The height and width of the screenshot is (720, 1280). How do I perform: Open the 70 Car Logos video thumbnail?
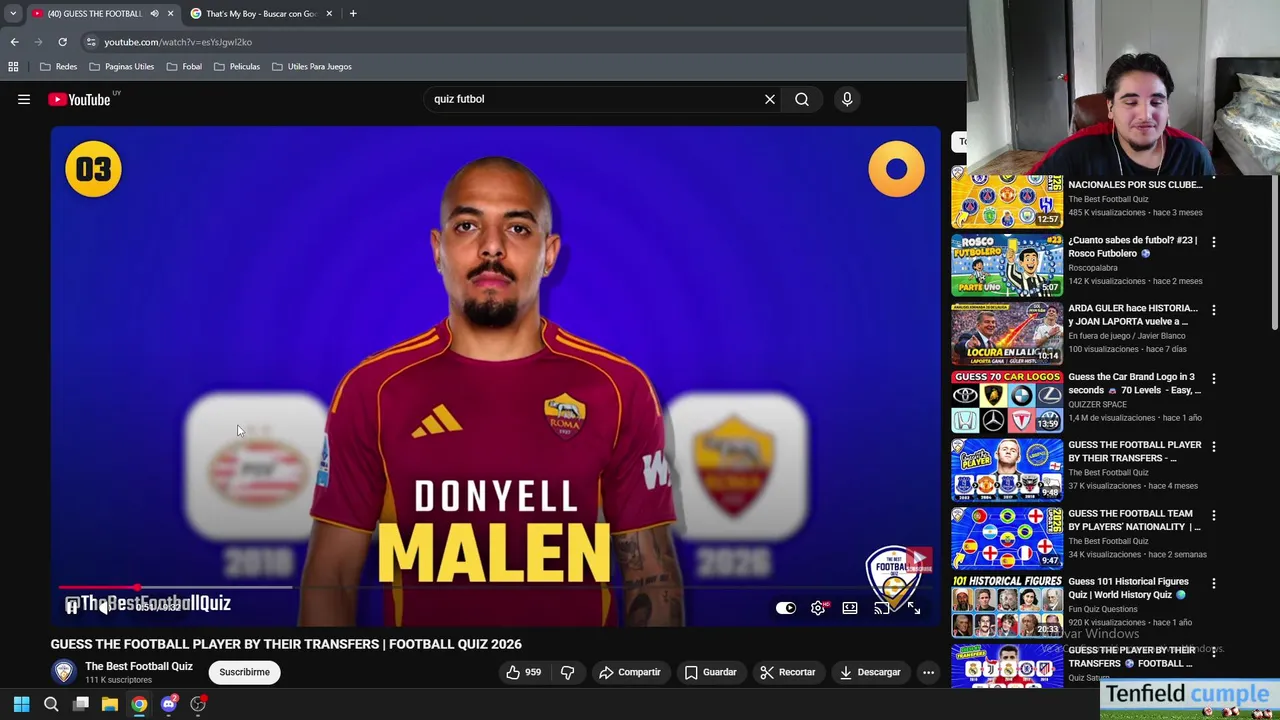click(1006, 402)
